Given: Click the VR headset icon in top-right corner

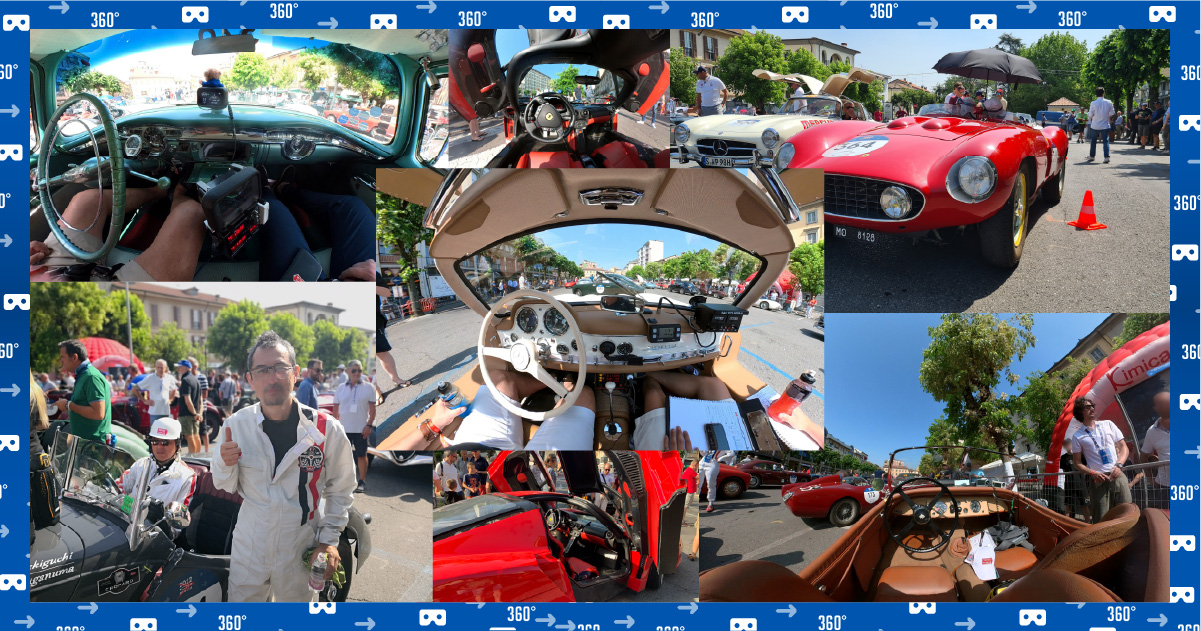Looking at the screenshot, I should [1162, 14].
